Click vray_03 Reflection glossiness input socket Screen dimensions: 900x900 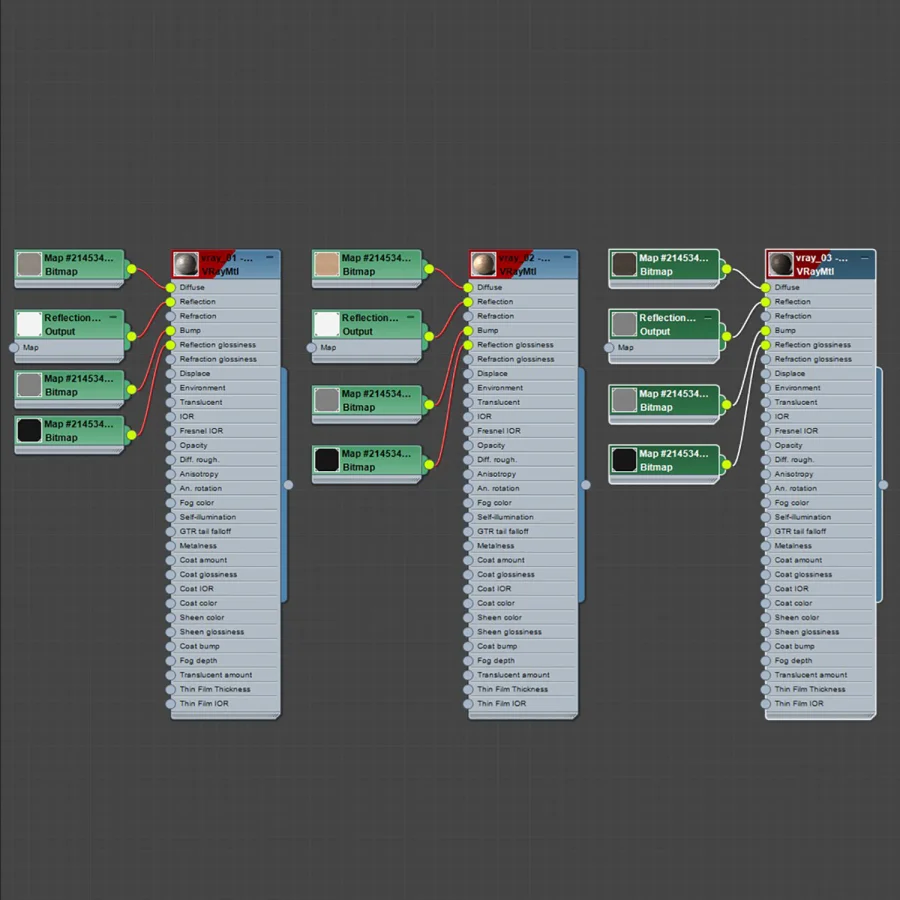point(766,345)
